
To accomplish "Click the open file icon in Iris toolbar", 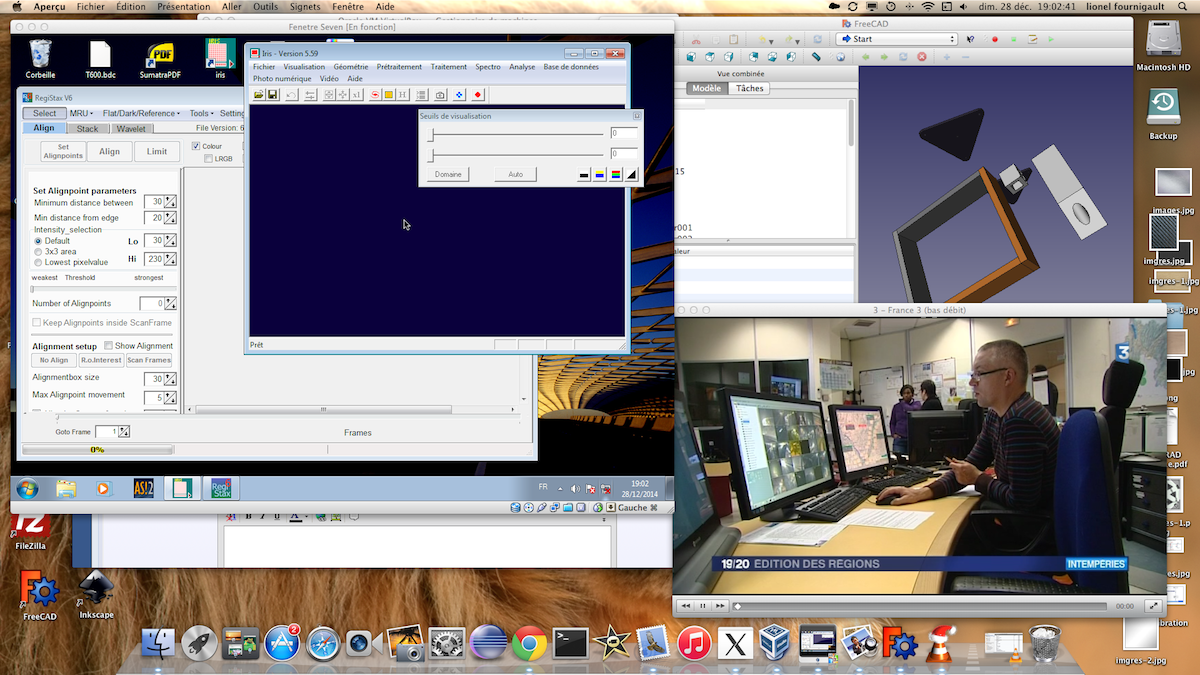I will point(258,95).
